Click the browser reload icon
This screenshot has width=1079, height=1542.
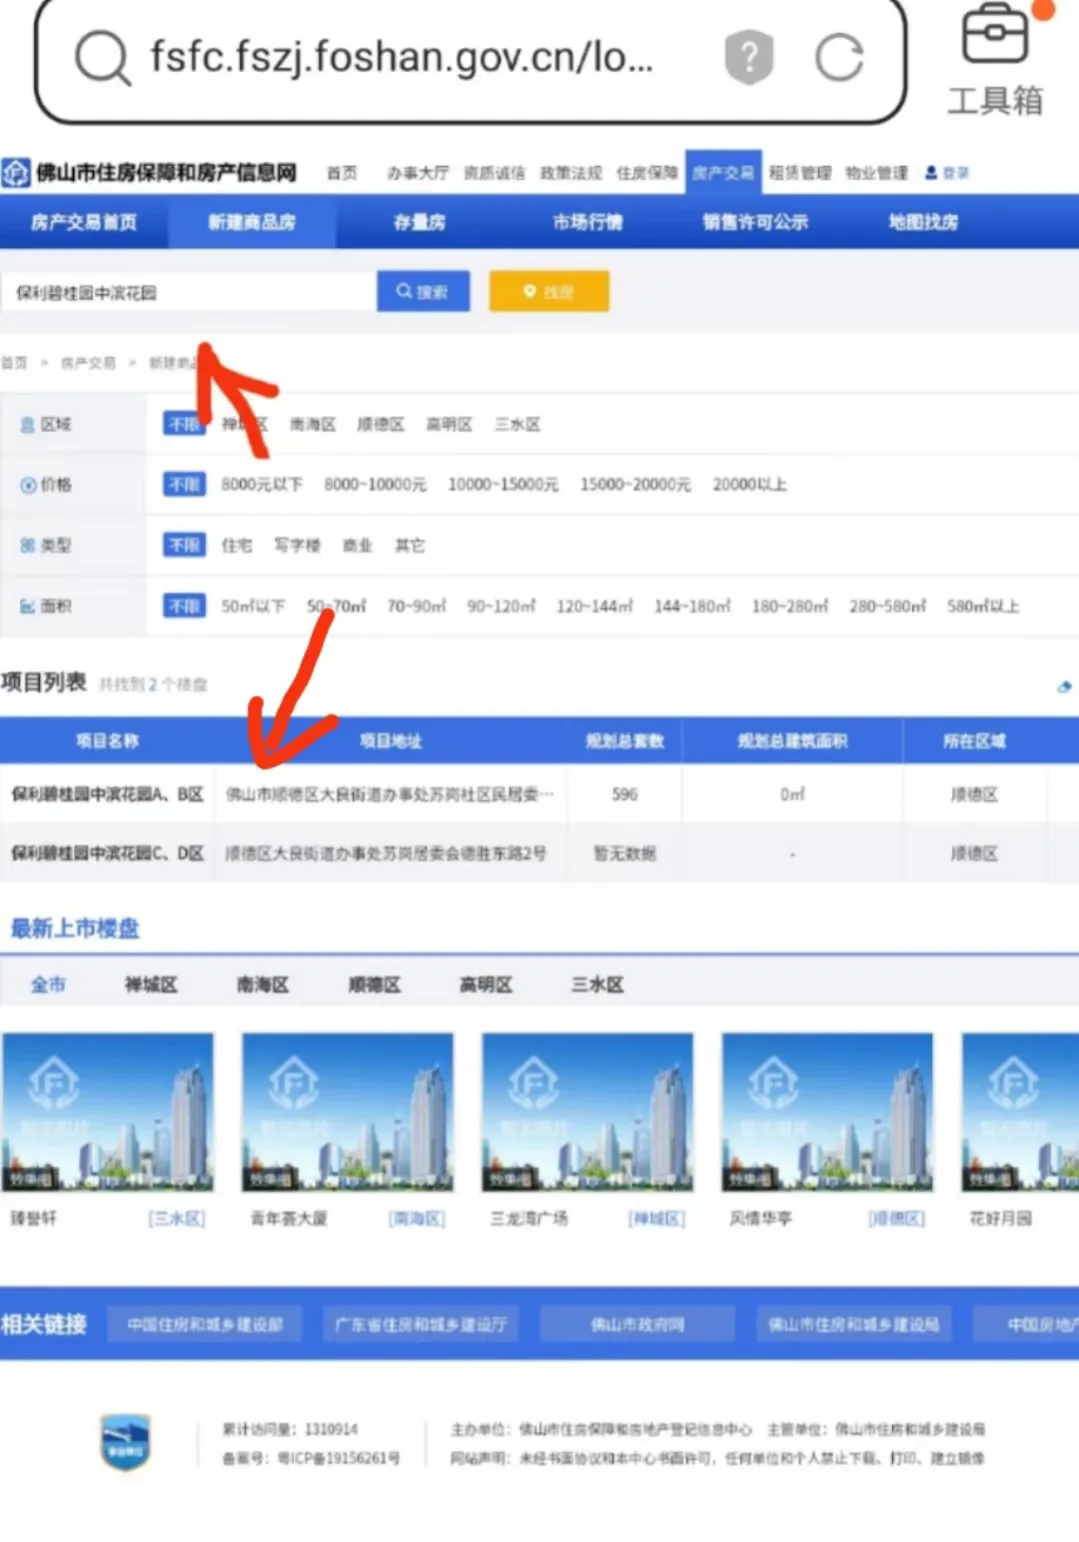pyautogui.click(x=838, y=57)
